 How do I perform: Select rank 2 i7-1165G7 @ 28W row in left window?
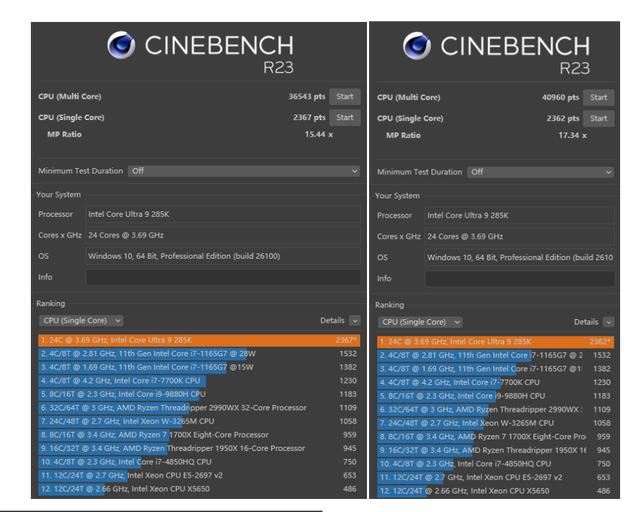199,354
